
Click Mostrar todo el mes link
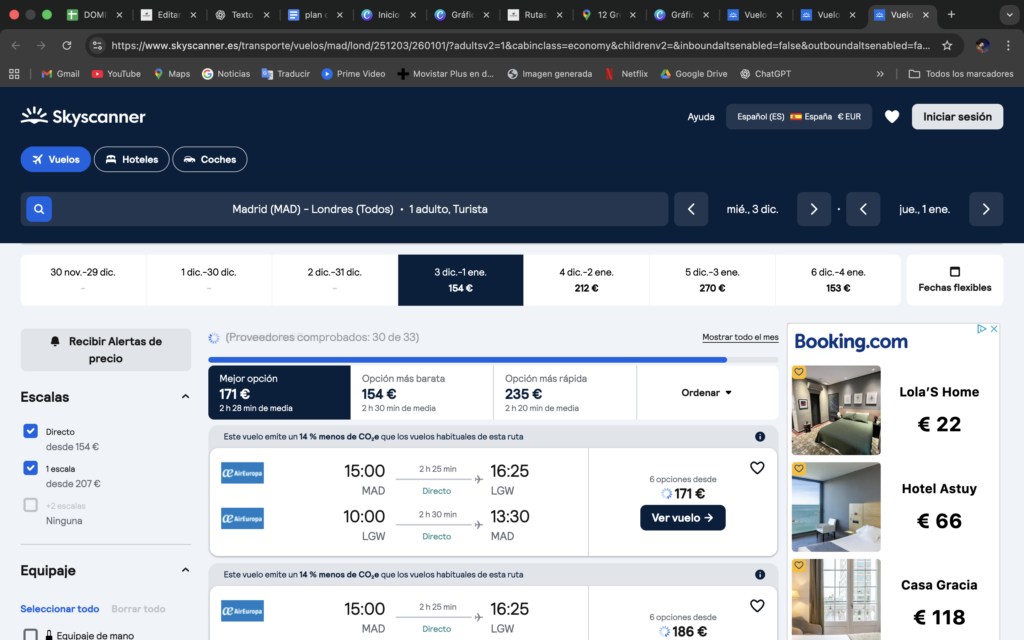(x=740, y=338)
